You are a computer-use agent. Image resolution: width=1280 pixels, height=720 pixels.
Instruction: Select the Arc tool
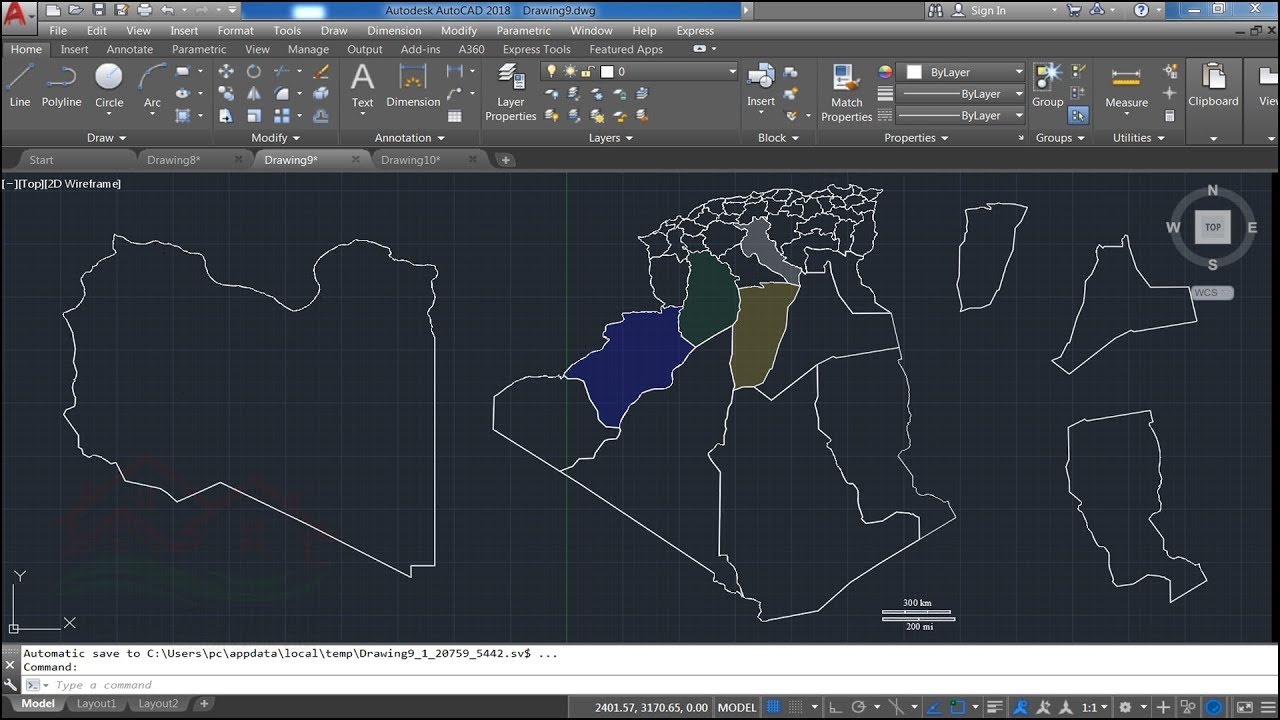pos(152,86)
